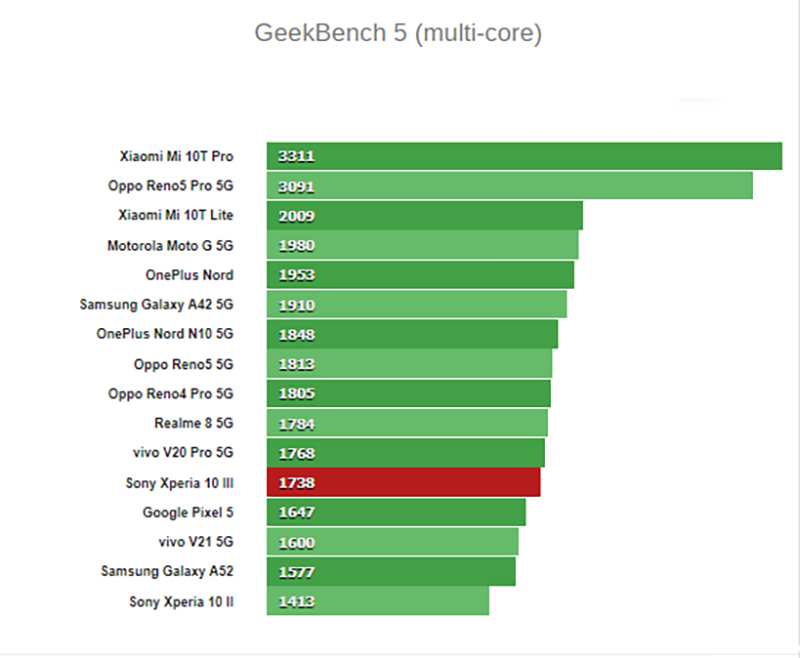
Task: Click the Oppo Reno5 Pro 5G bar
Action: coord(509,186)
